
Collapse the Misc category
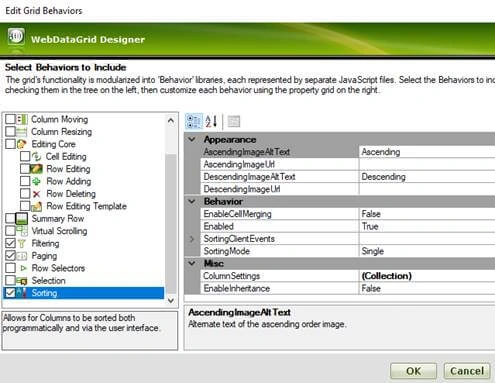(x=192, y=263)
